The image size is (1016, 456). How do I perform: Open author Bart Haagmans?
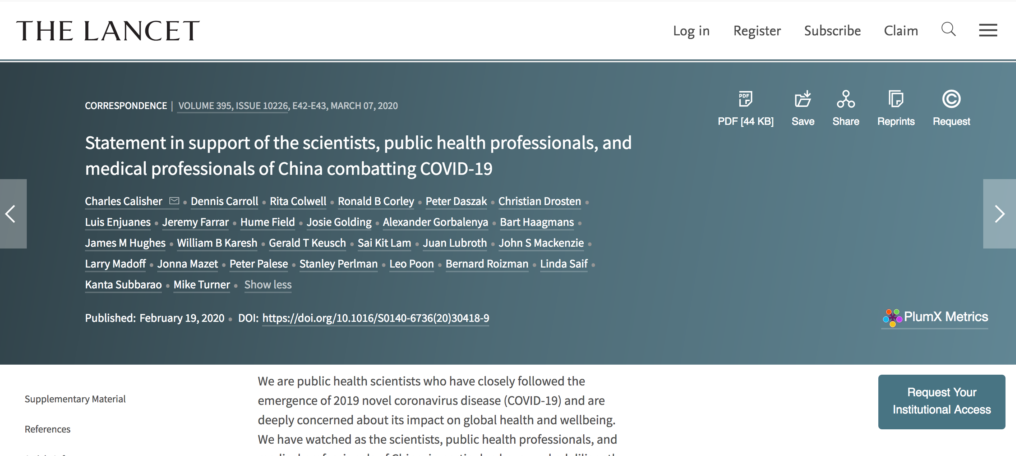[537, 222]
